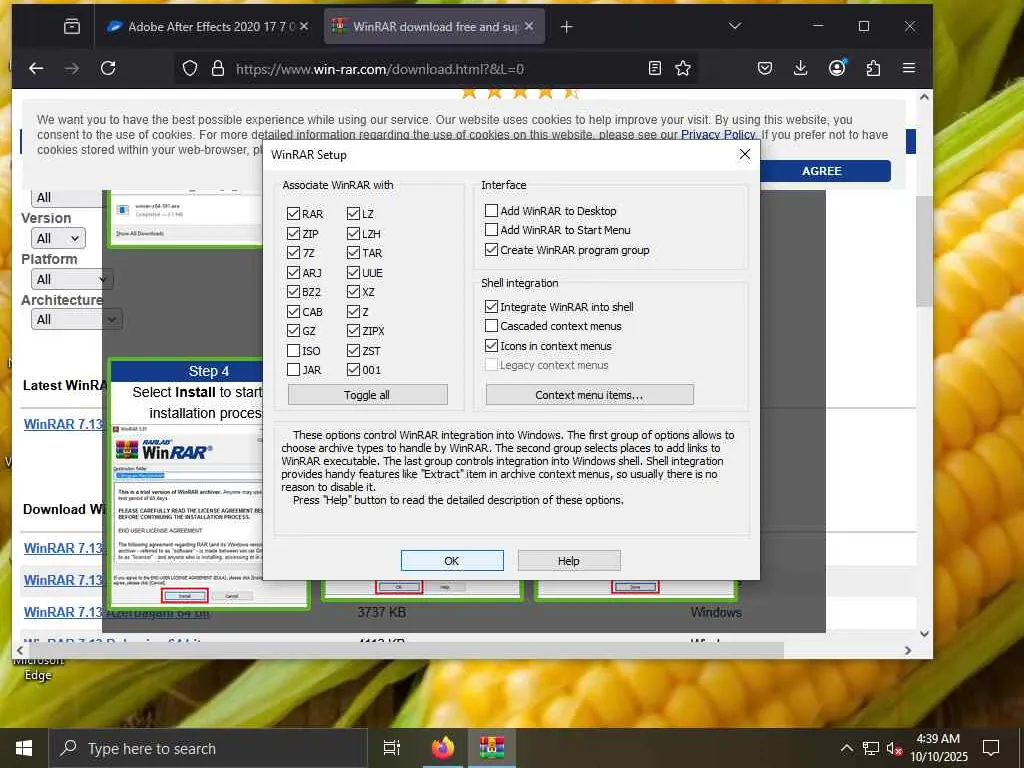Uncheck the RAR association checkbox

click(x=293, y=214)
